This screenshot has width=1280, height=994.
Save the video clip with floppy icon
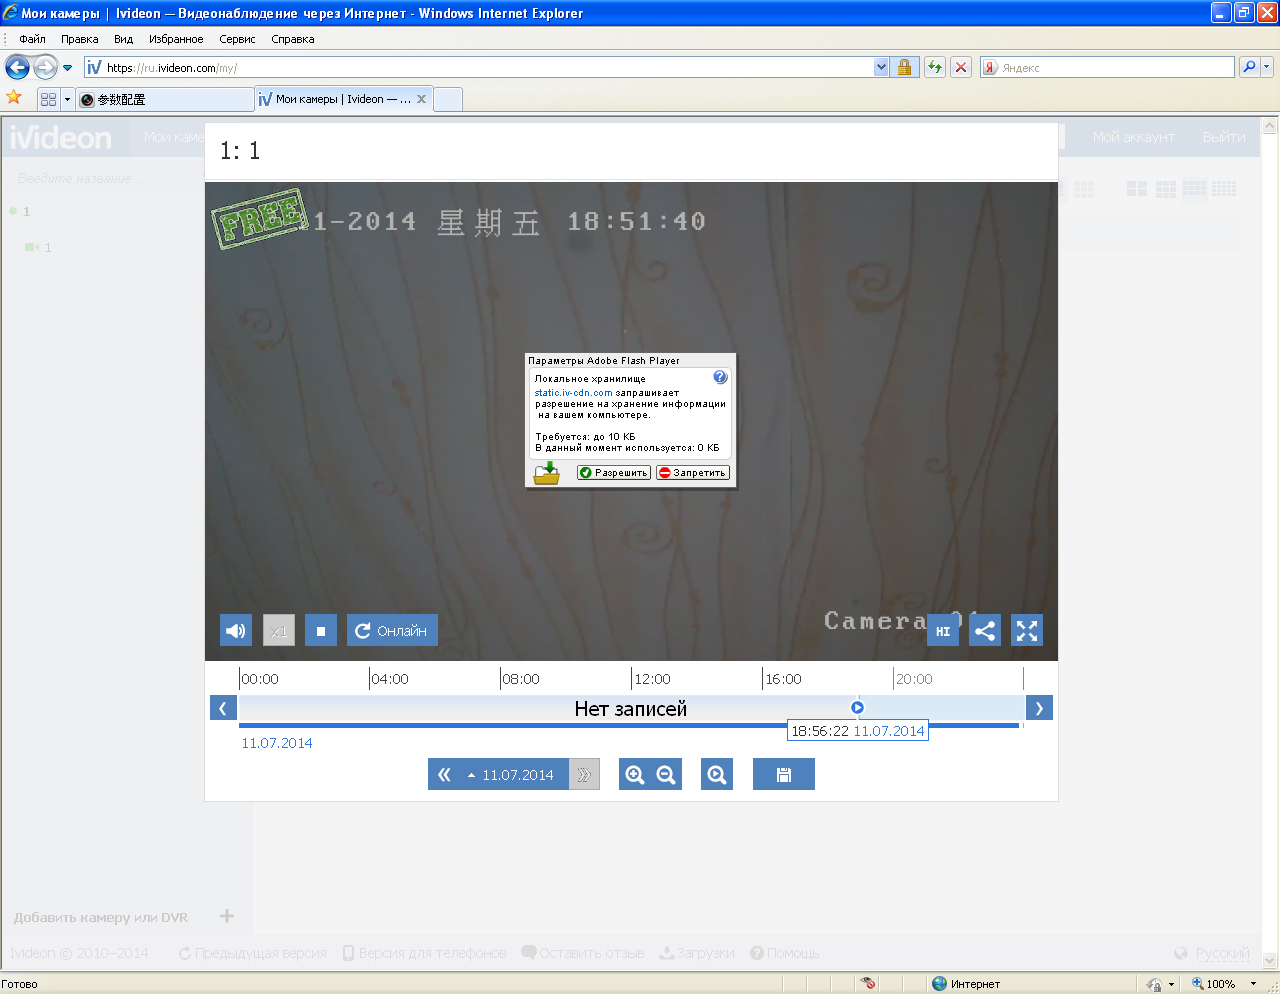pos(784,774)
